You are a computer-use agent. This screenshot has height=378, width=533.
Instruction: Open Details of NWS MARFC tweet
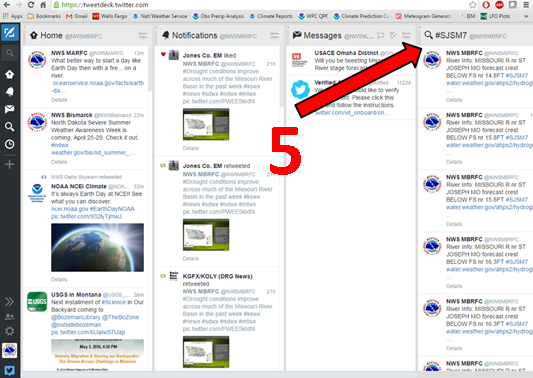tap(59, 100)
